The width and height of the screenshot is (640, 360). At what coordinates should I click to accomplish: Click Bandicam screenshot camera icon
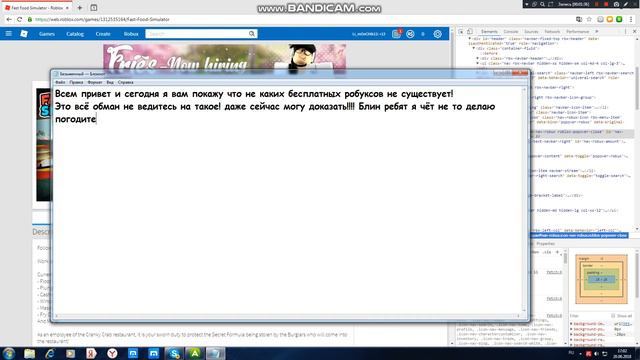(616, 4)
